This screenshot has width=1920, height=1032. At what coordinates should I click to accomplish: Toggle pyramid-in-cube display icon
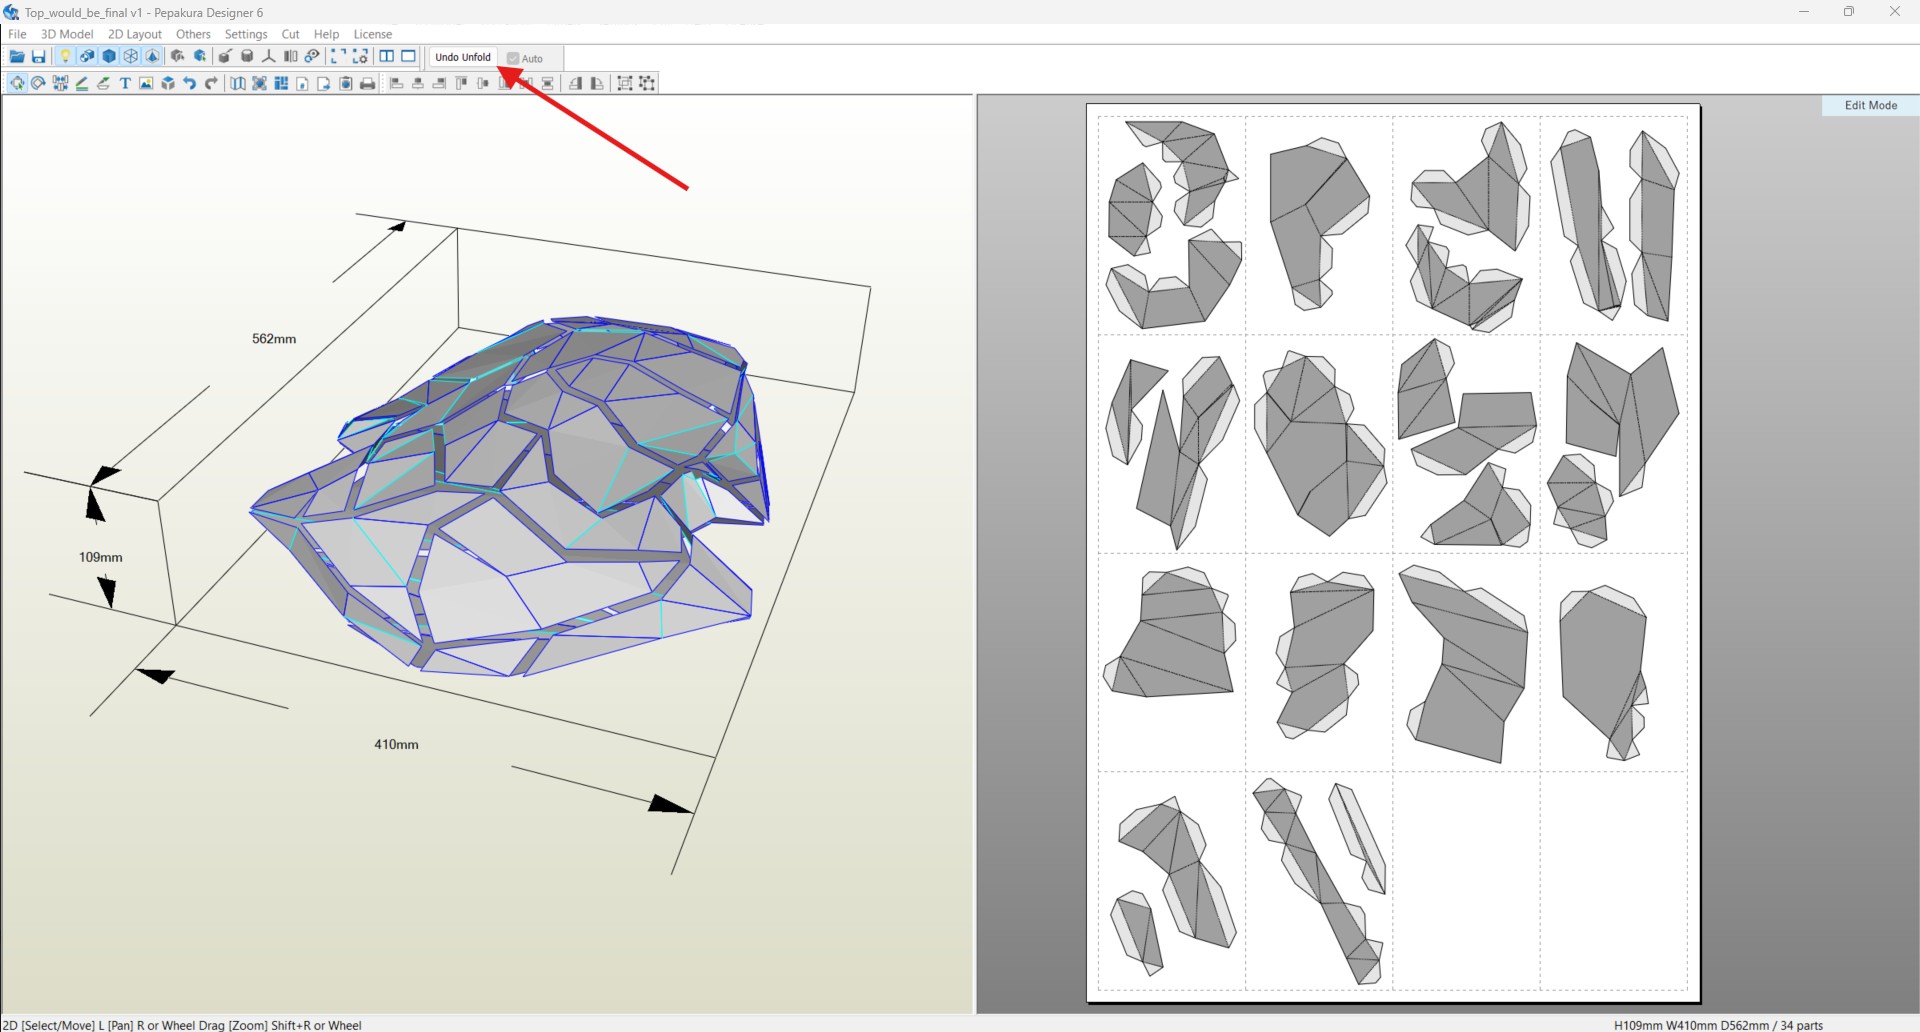point(153,57)
